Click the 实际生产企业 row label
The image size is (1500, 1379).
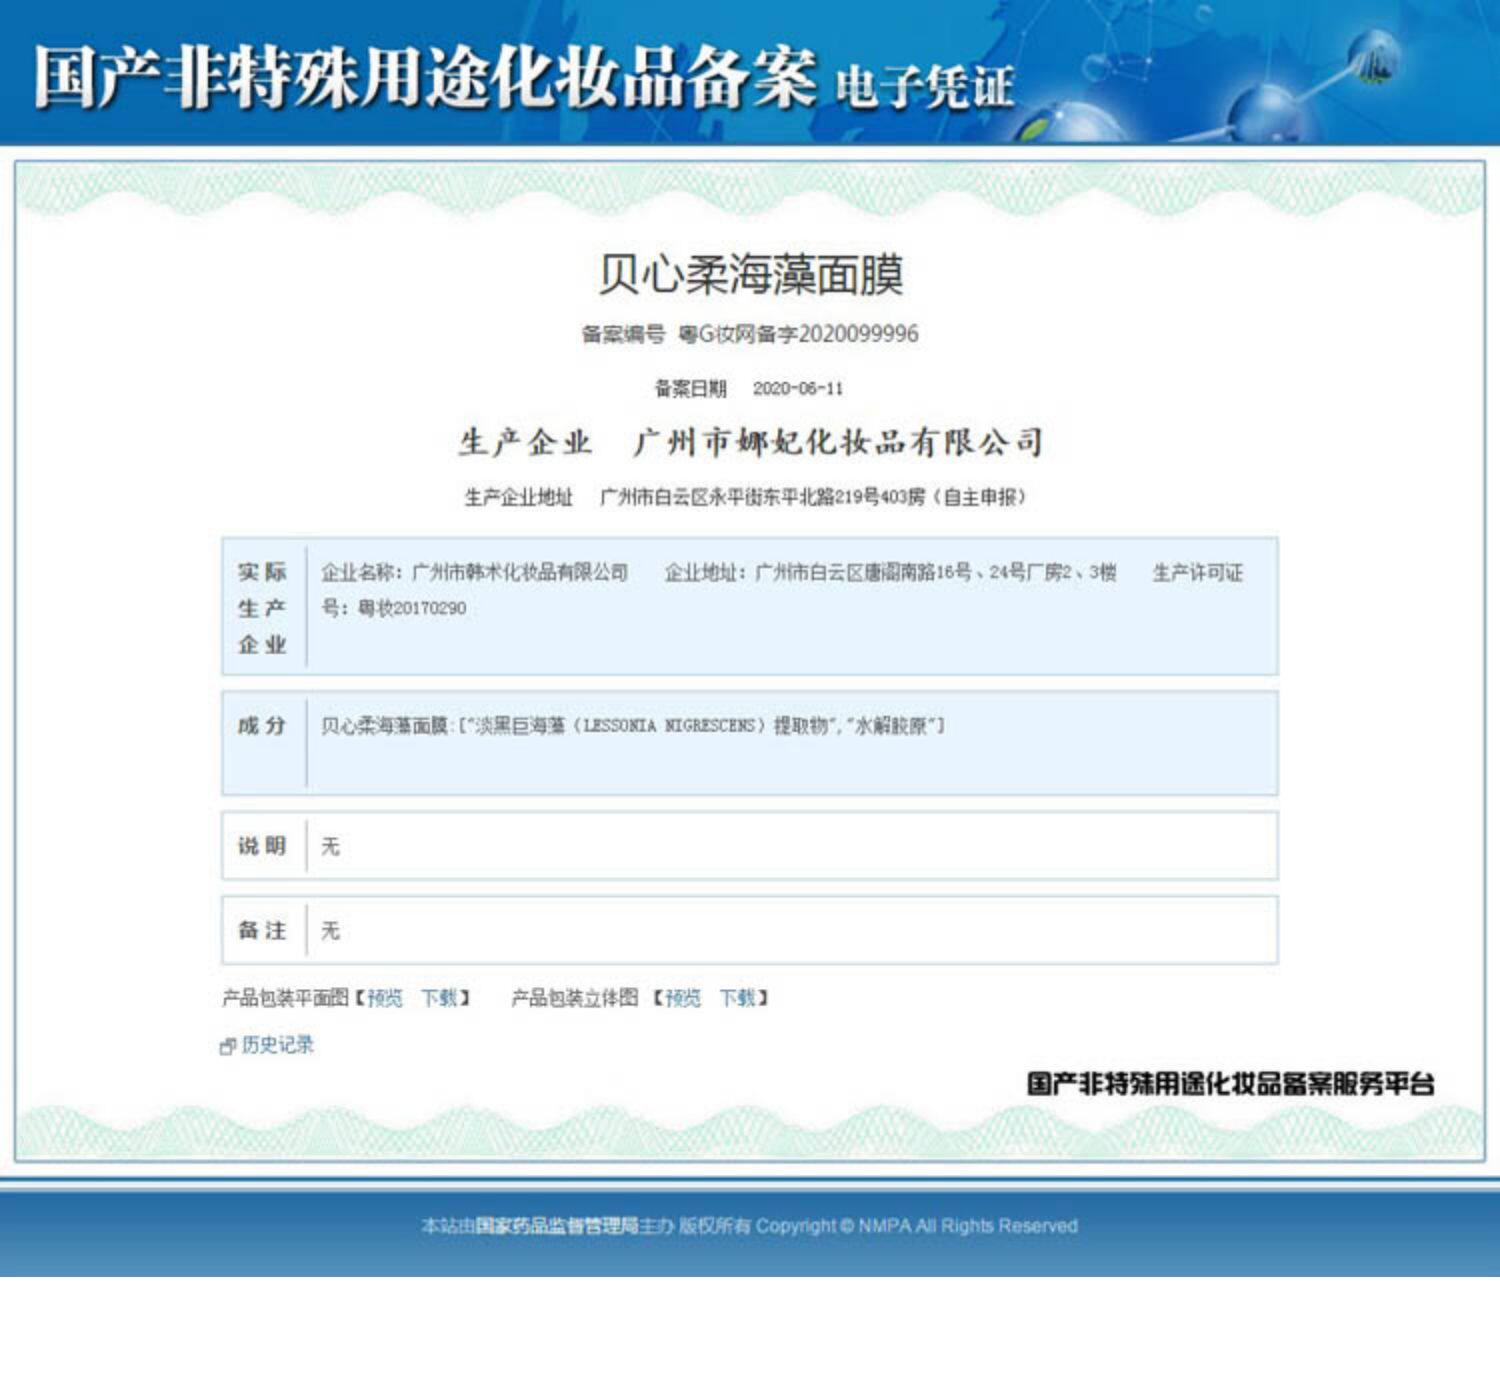263,608
